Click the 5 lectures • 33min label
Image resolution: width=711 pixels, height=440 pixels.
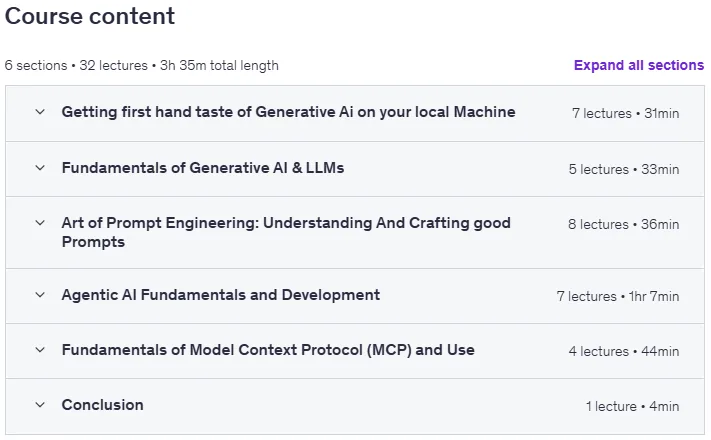click(x=624, y=169)
